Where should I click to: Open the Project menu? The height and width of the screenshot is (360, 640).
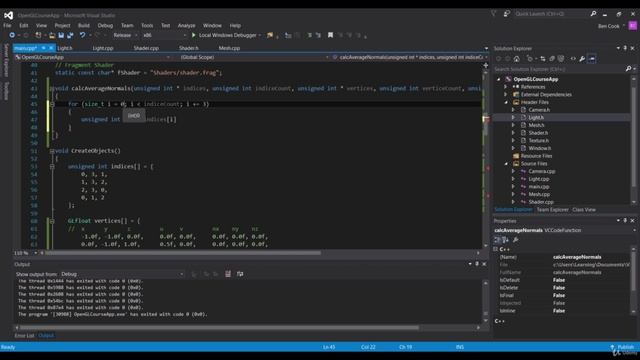pyautogui.click(x=62, y=26)
